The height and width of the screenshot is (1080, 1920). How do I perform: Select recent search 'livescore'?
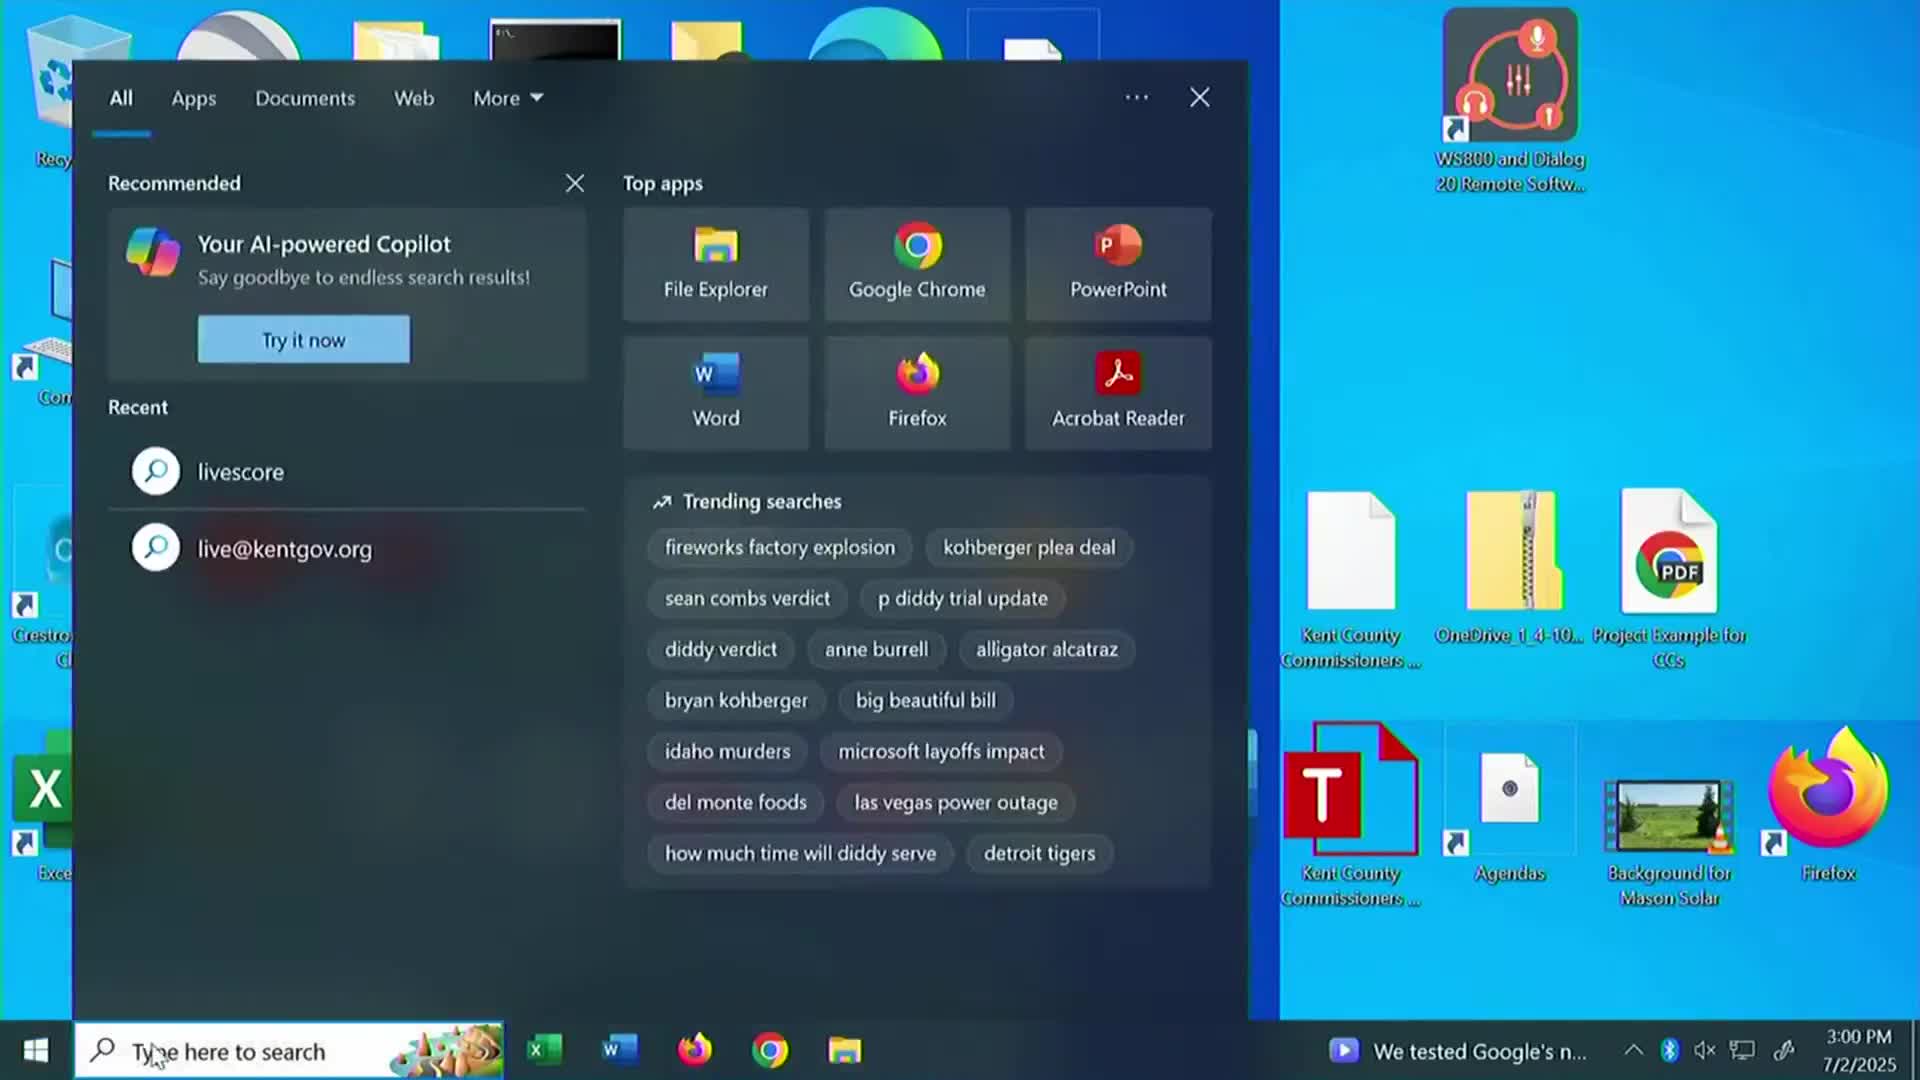coord(240,472)
